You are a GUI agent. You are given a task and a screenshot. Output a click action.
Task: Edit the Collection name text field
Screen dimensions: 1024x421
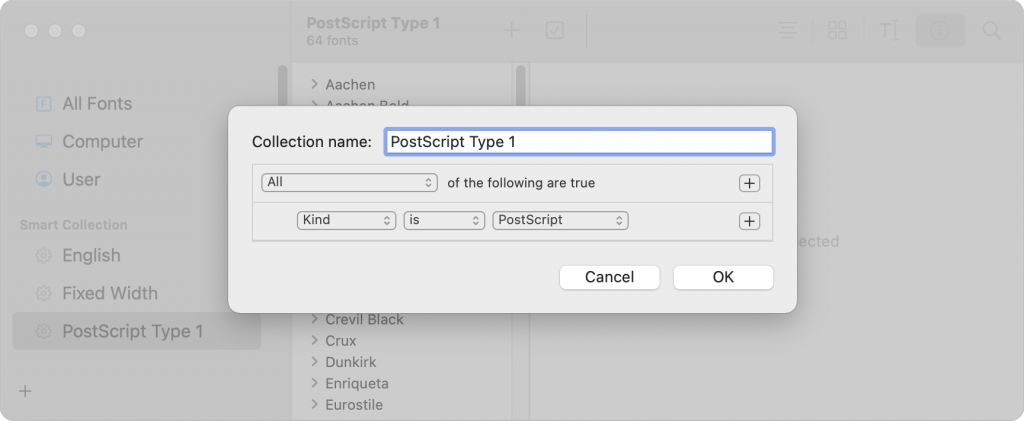coord(579,142)
